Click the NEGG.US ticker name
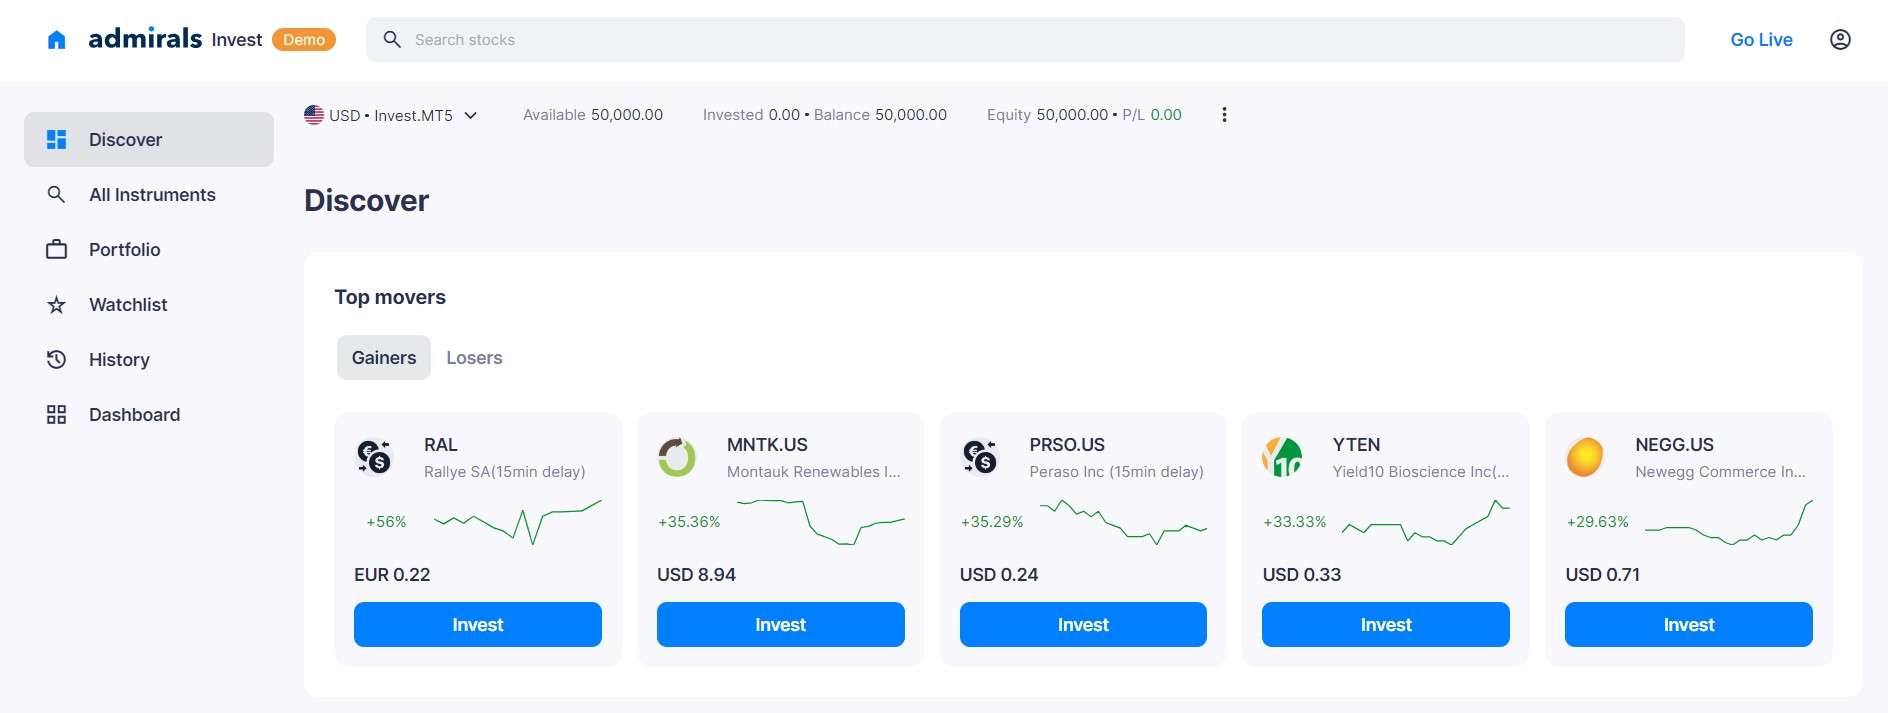Viewport: 1888px width, 713px height. pyautogui.click(x=1674, y=445)
